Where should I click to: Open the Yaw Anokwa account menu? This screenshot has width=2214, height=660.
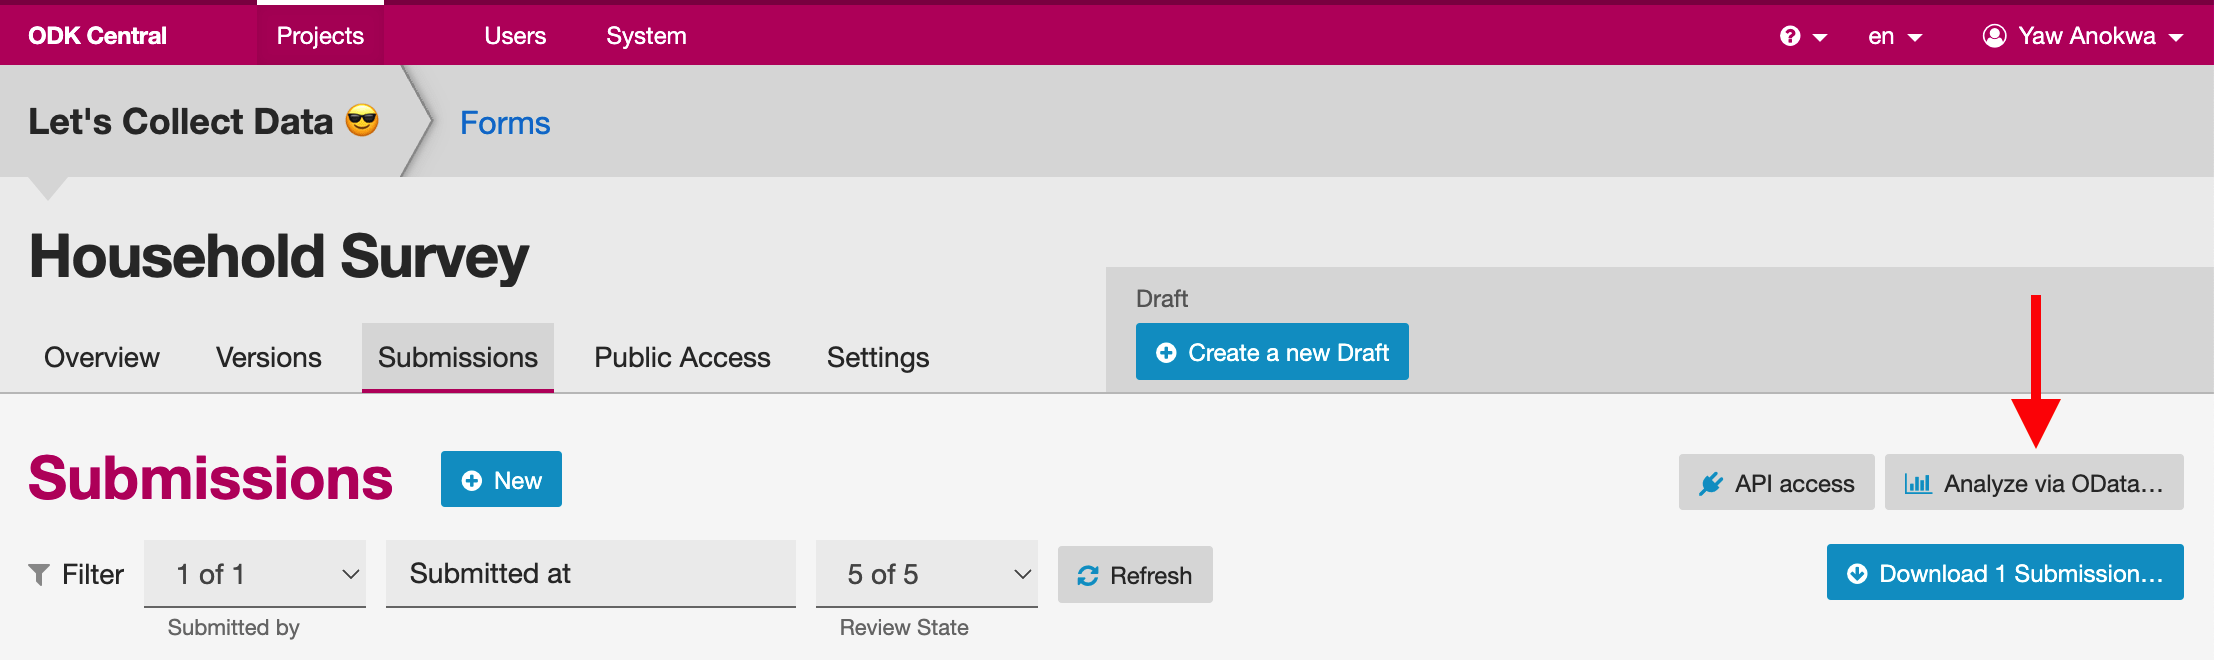coord(2083,36)
